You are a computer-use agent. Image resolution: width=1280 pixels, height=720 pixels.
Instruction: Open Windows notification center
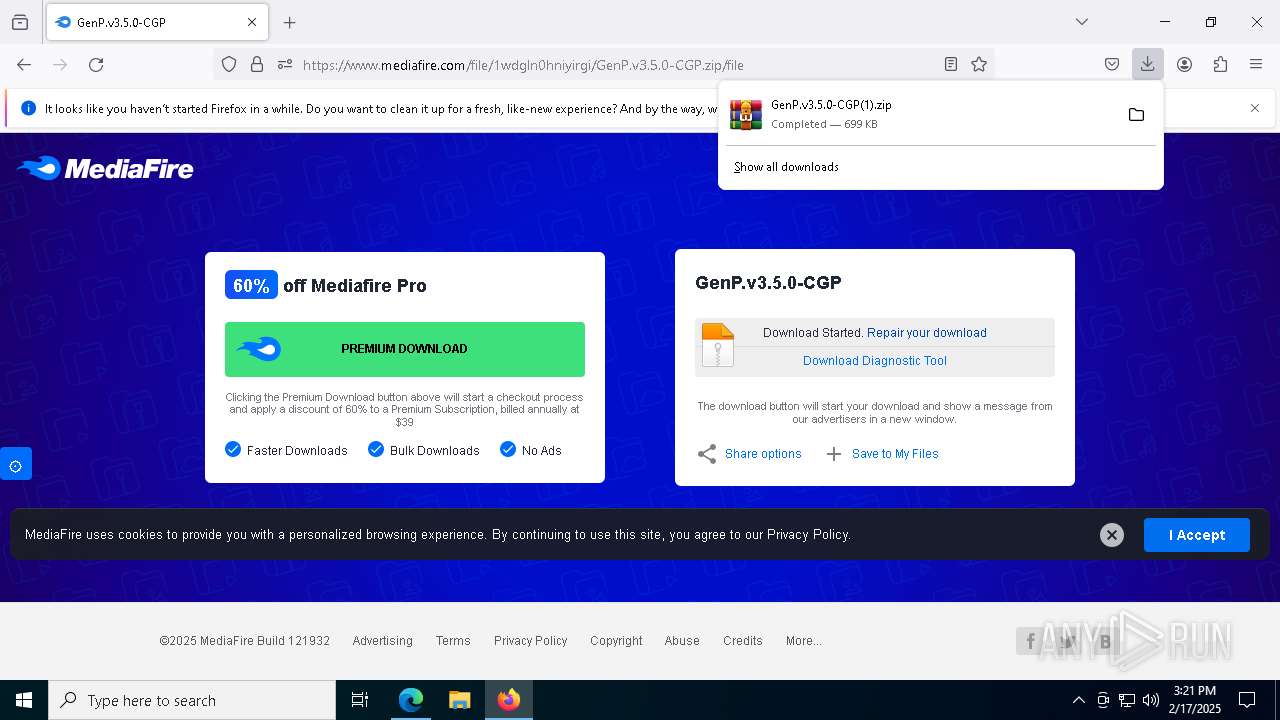pyautogui.click(x=1247, y=700)
